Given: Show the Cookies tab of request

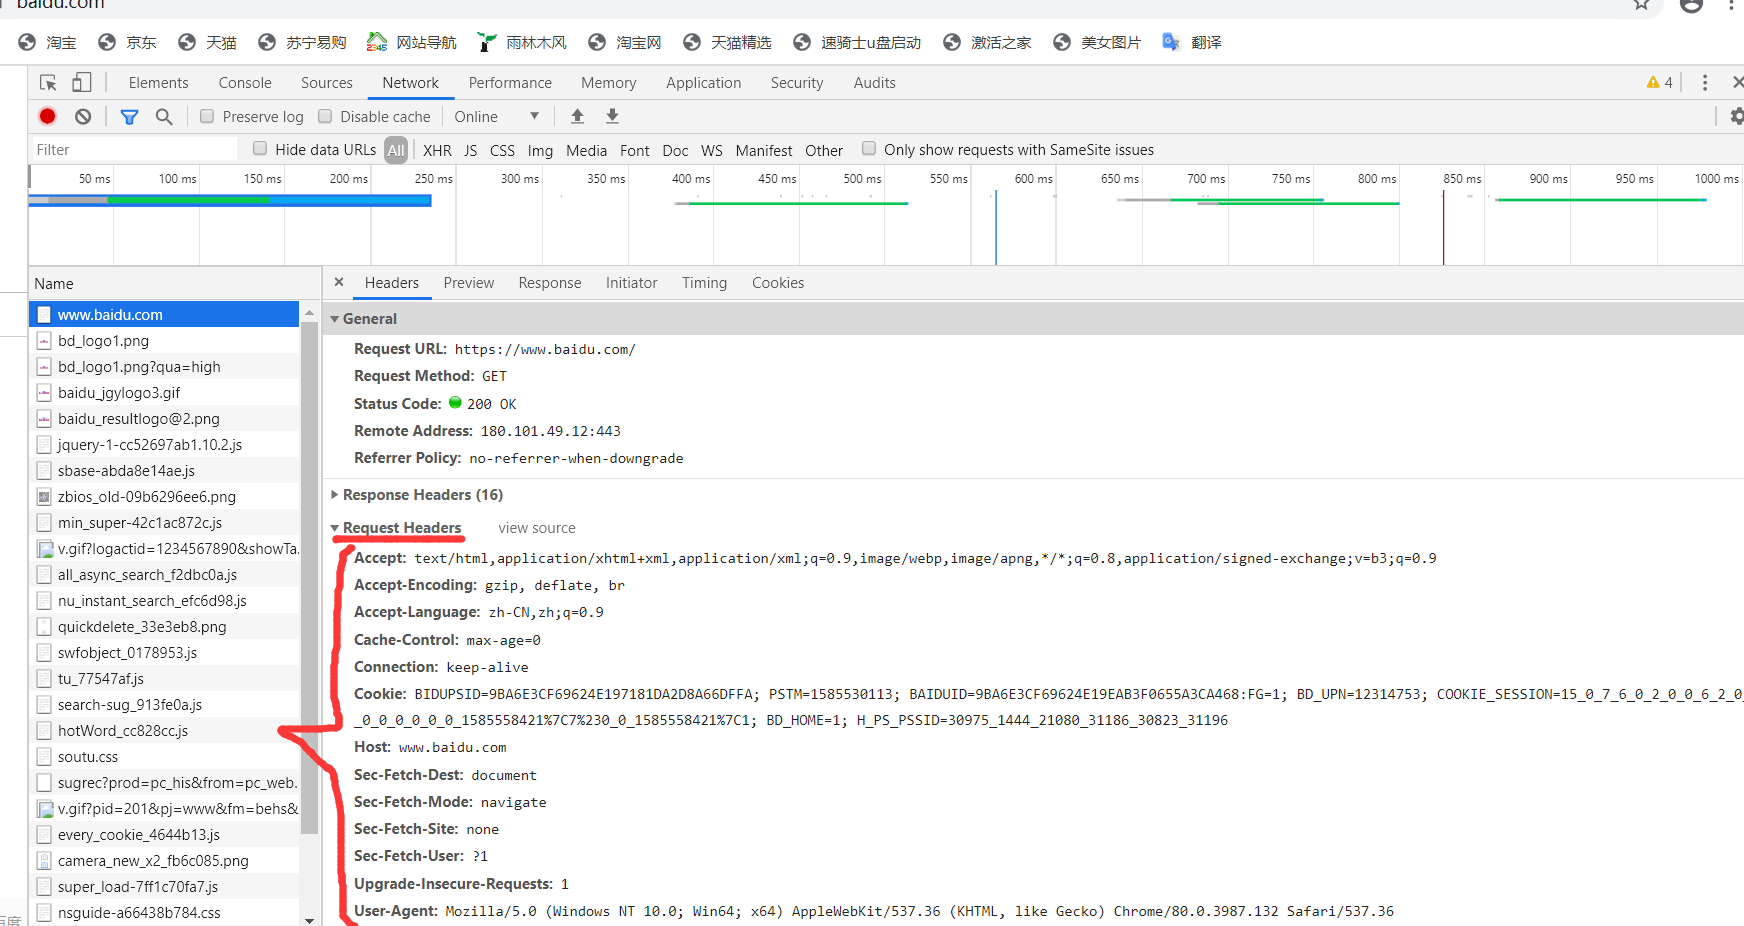Looking at the screenshot, I should pos(778,283).
